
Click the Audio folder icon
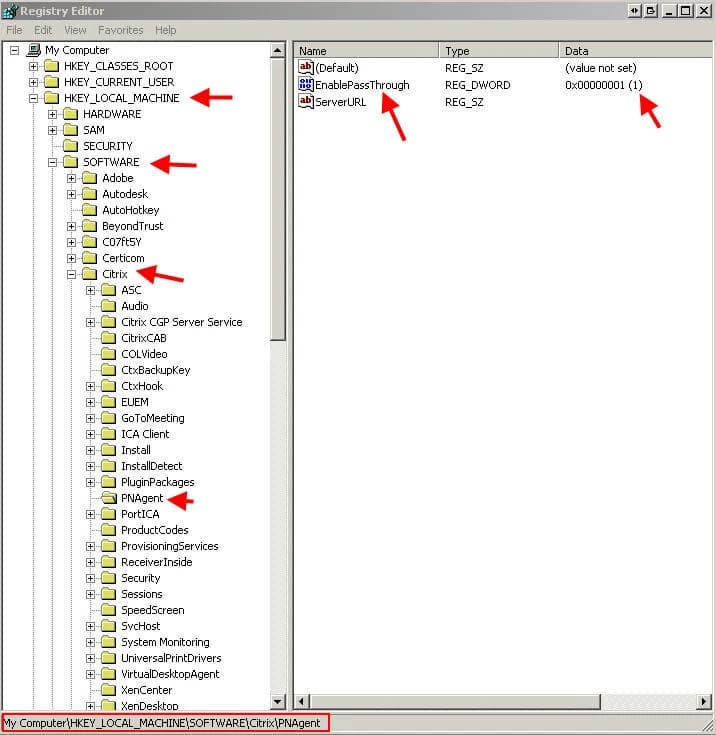109,306
